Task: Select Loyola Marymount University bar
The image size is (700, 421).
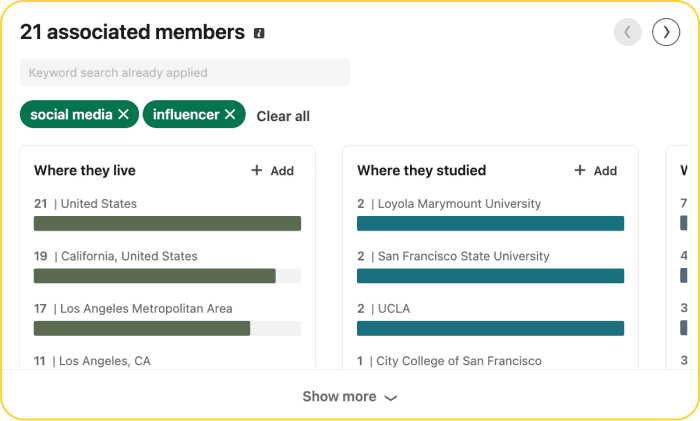Action: pos(490,223)
